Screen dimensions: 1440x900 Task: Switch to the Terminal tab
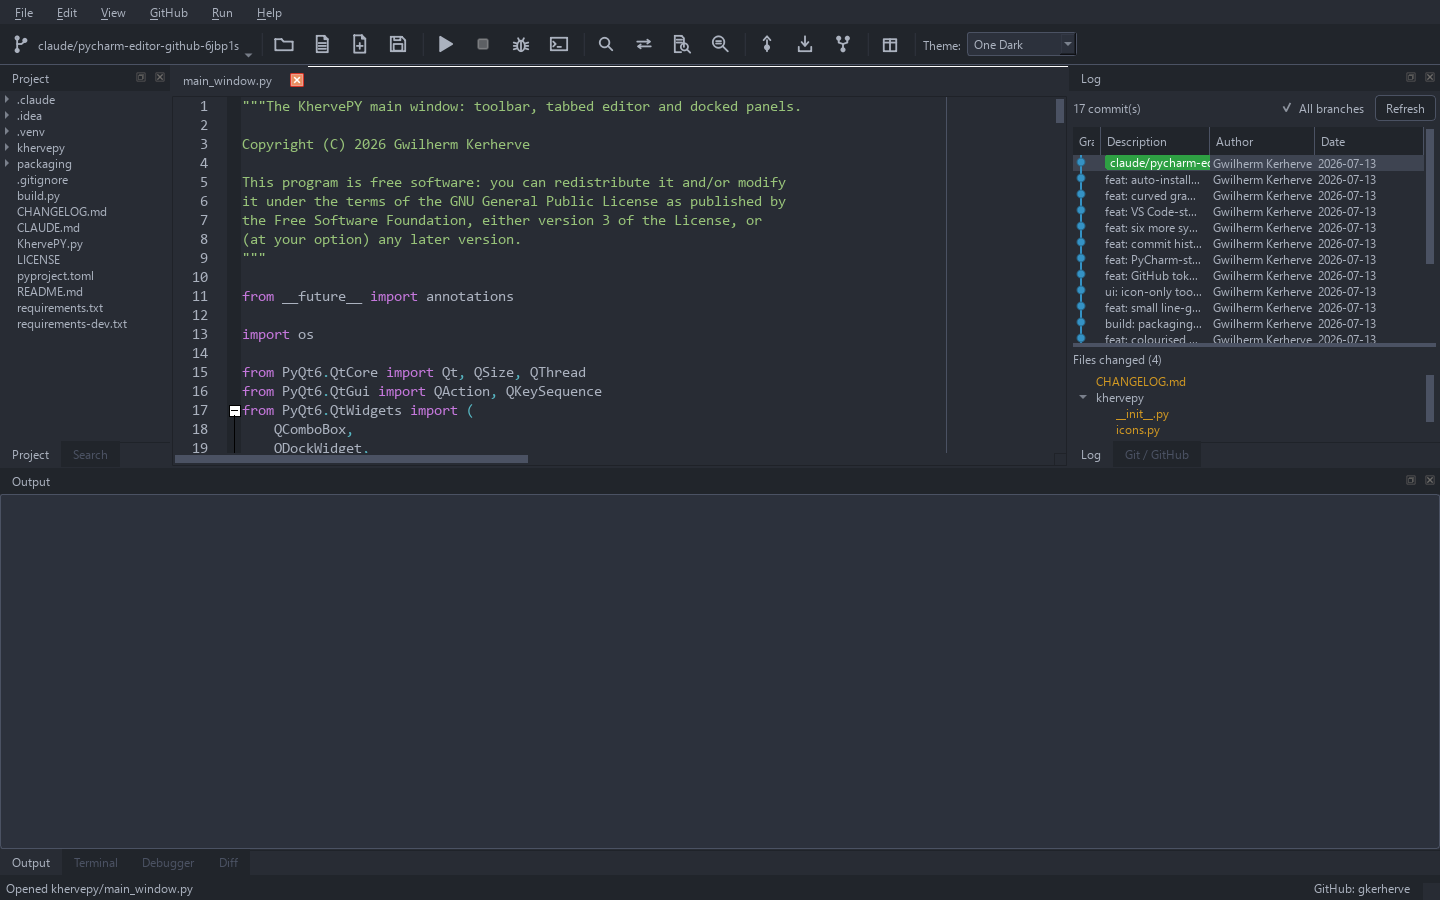tap(96, 863)
